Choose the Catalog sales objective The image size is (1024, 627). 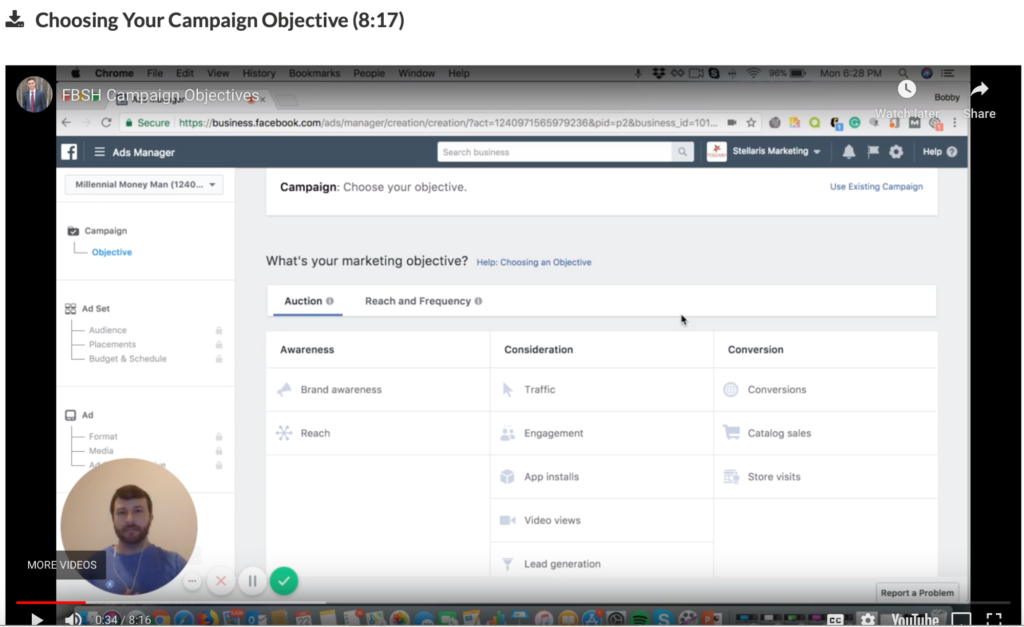825,433
